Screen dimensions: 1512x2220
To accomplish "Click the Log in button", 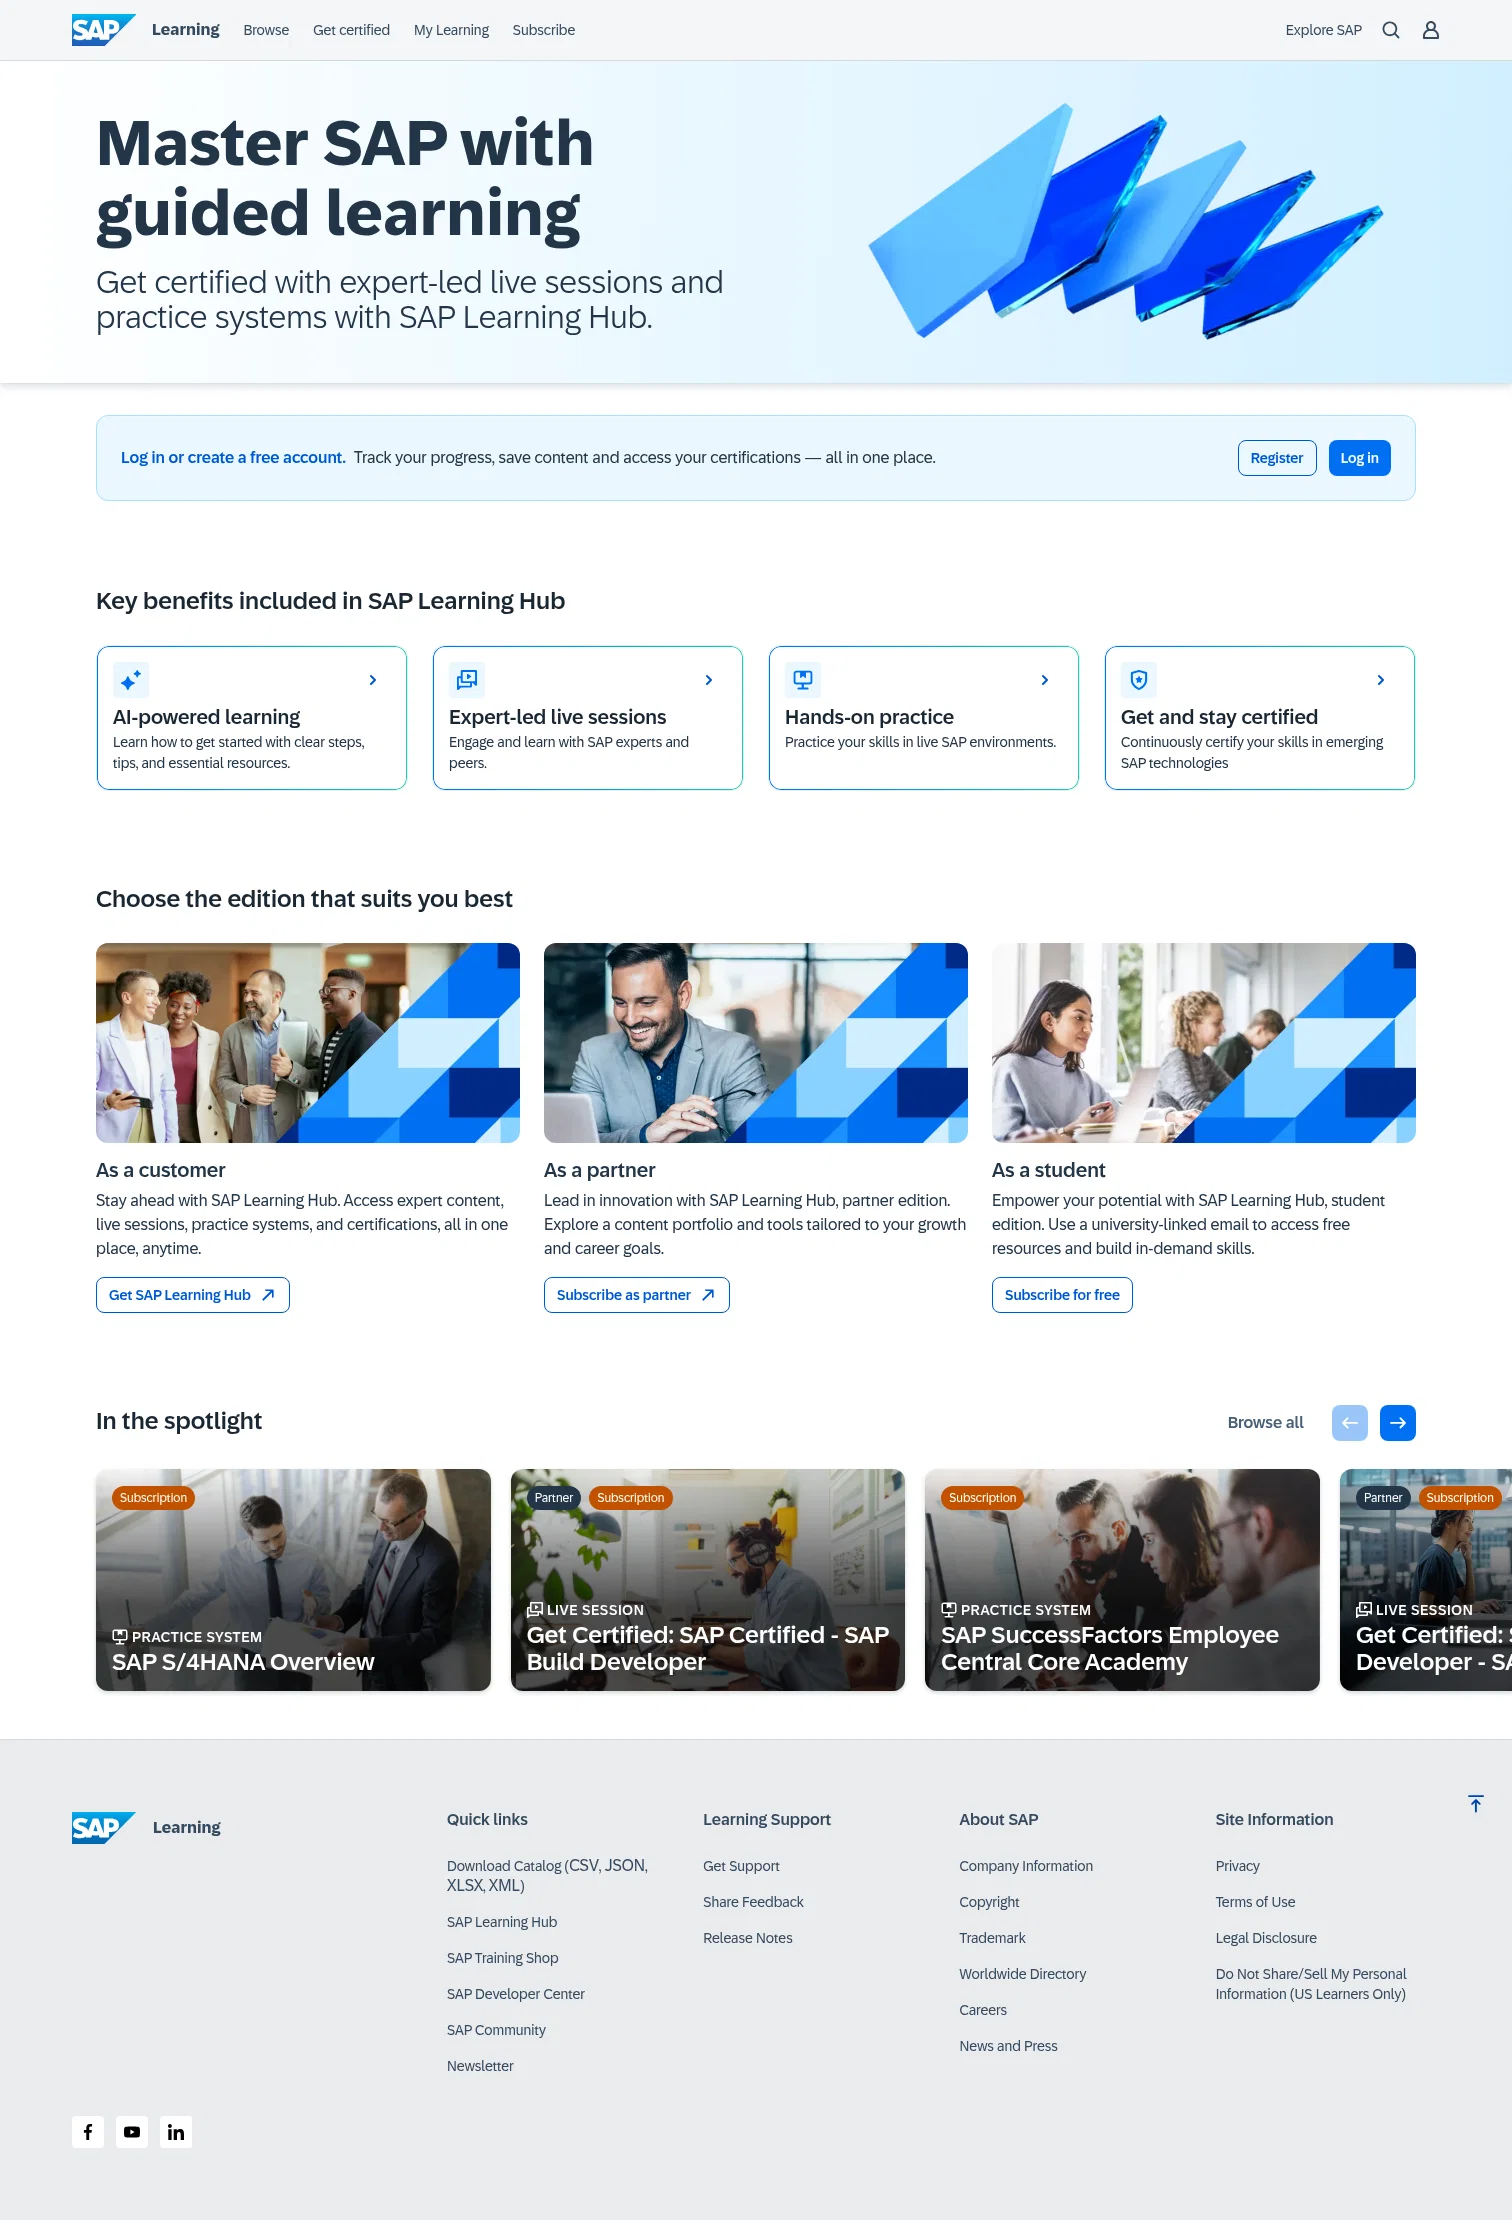I will tap(1359, 458).
